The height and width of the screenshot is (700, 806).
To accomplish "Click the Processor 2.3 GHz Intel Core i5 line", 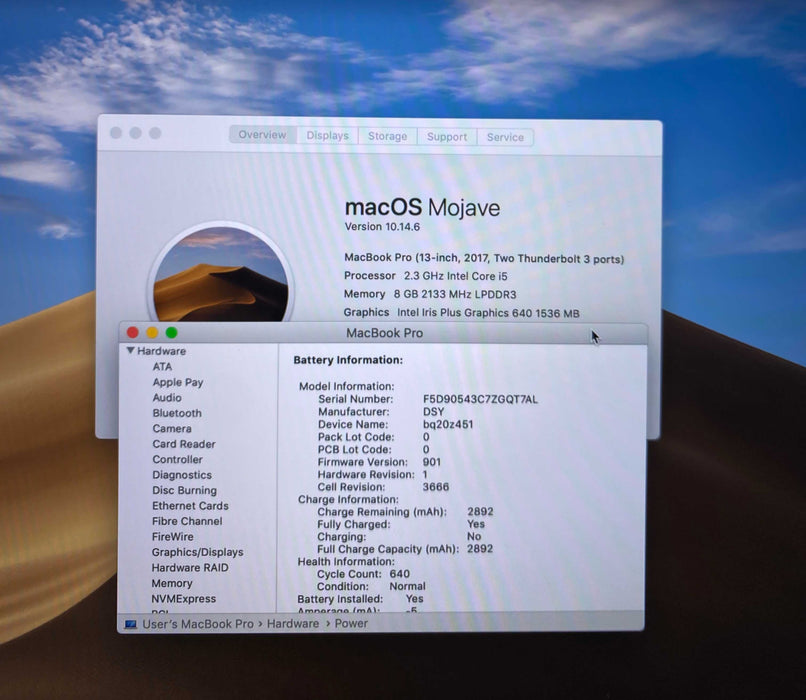I will (426, 276).
